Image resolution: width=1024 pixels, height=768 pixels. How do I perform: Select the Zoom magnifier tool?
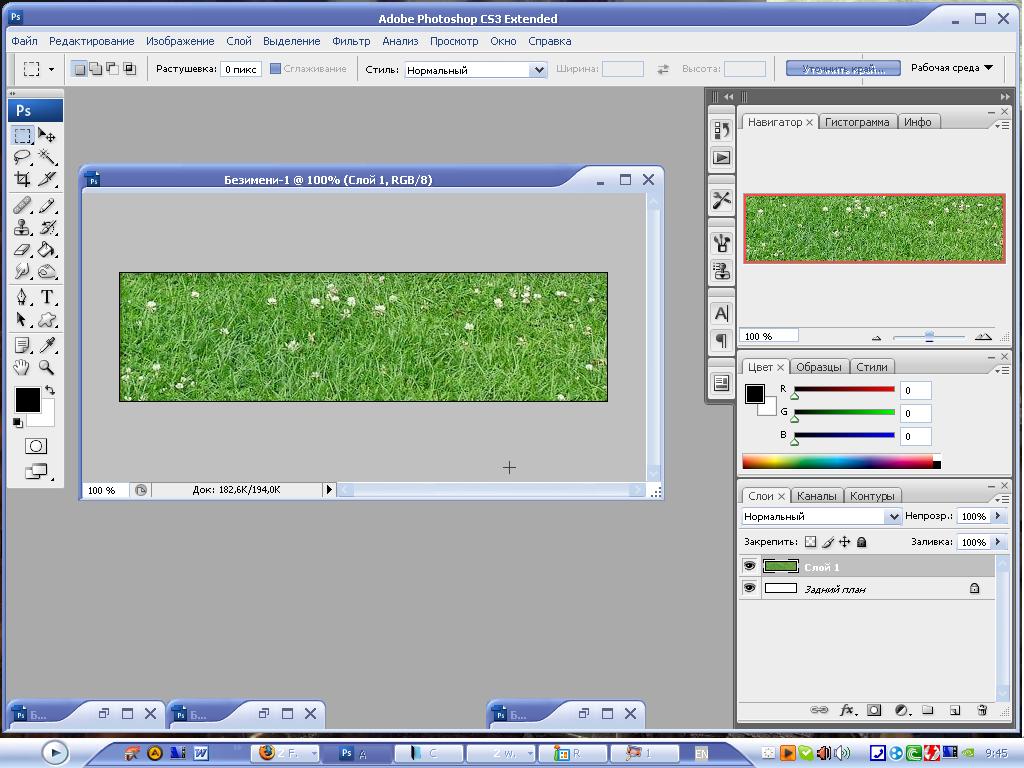(47, 368)
